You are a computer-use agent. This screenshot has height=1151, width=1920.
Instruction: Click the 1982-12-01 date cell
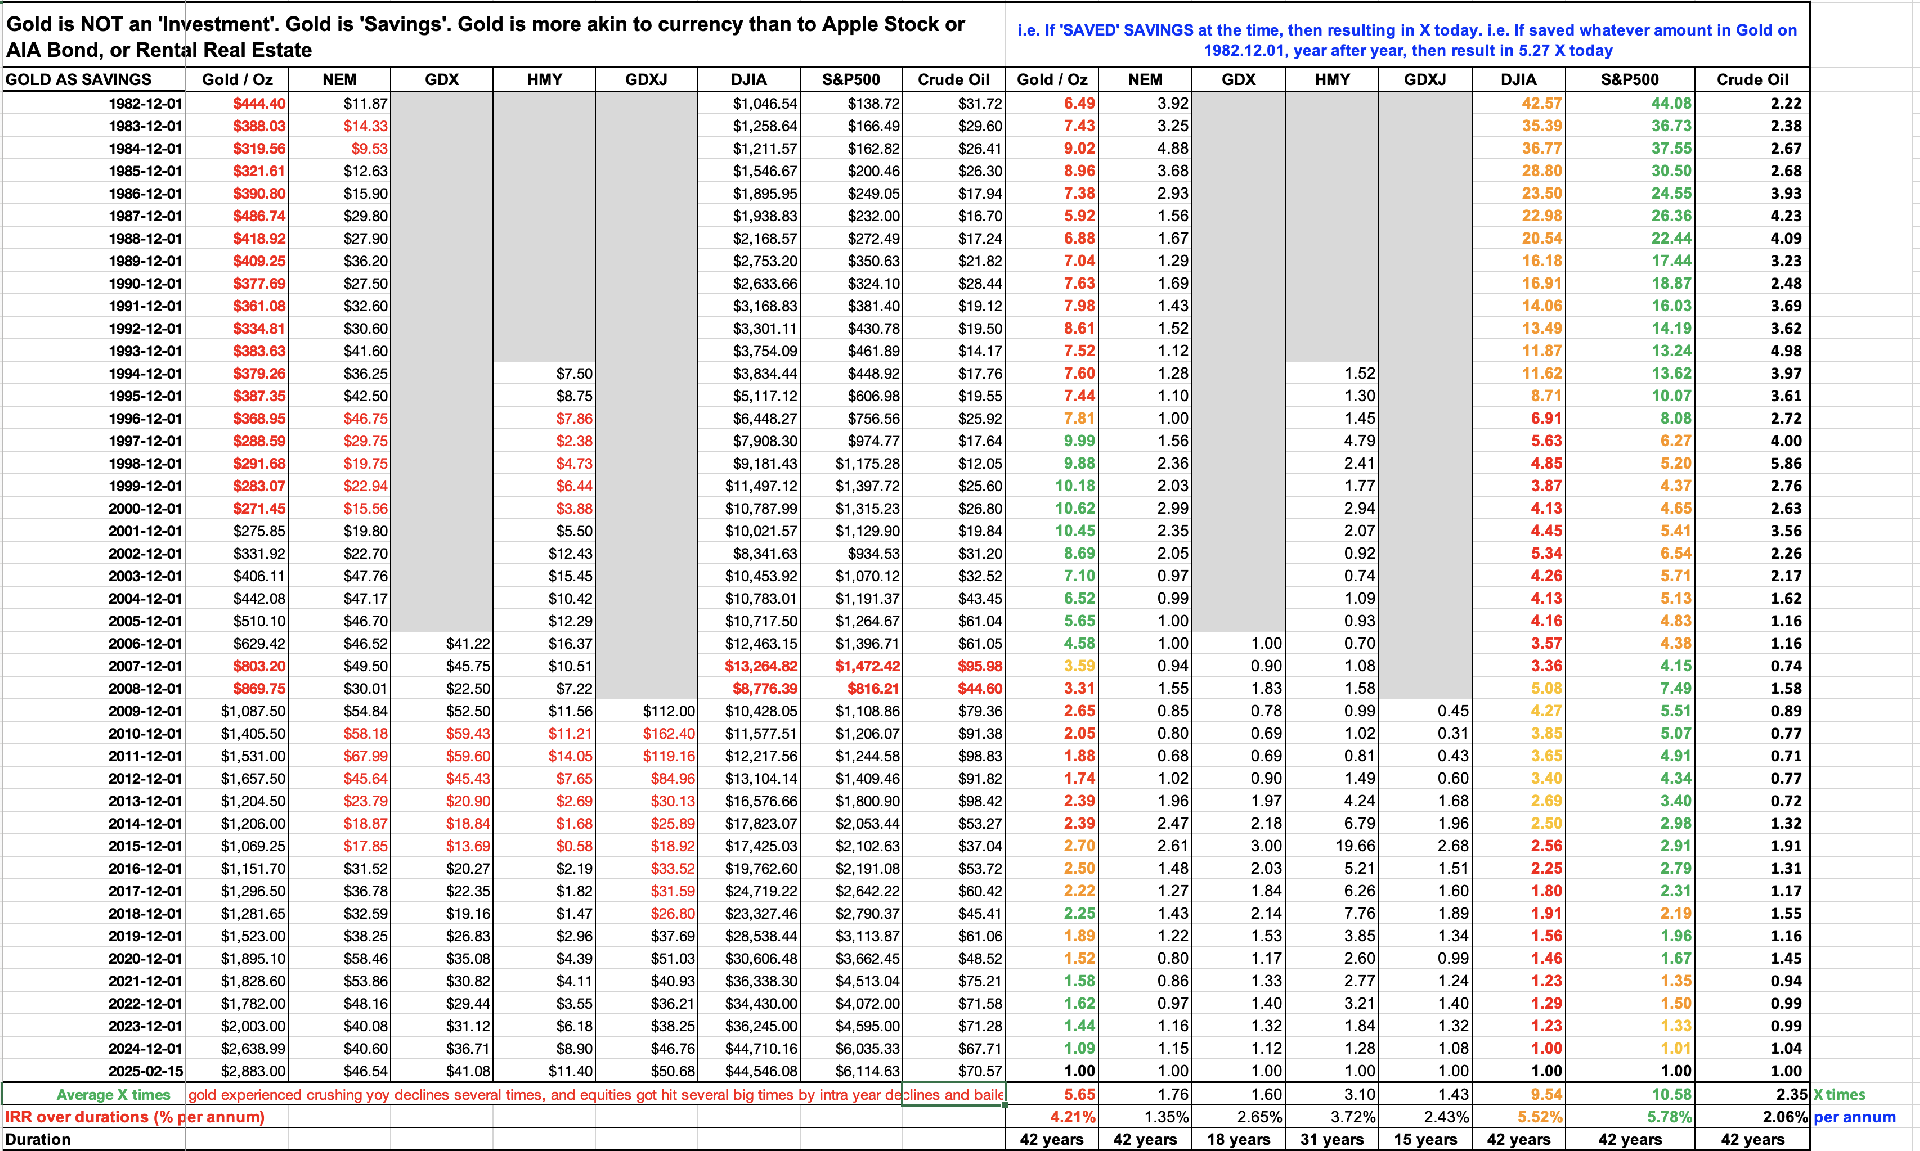[145, 103]
